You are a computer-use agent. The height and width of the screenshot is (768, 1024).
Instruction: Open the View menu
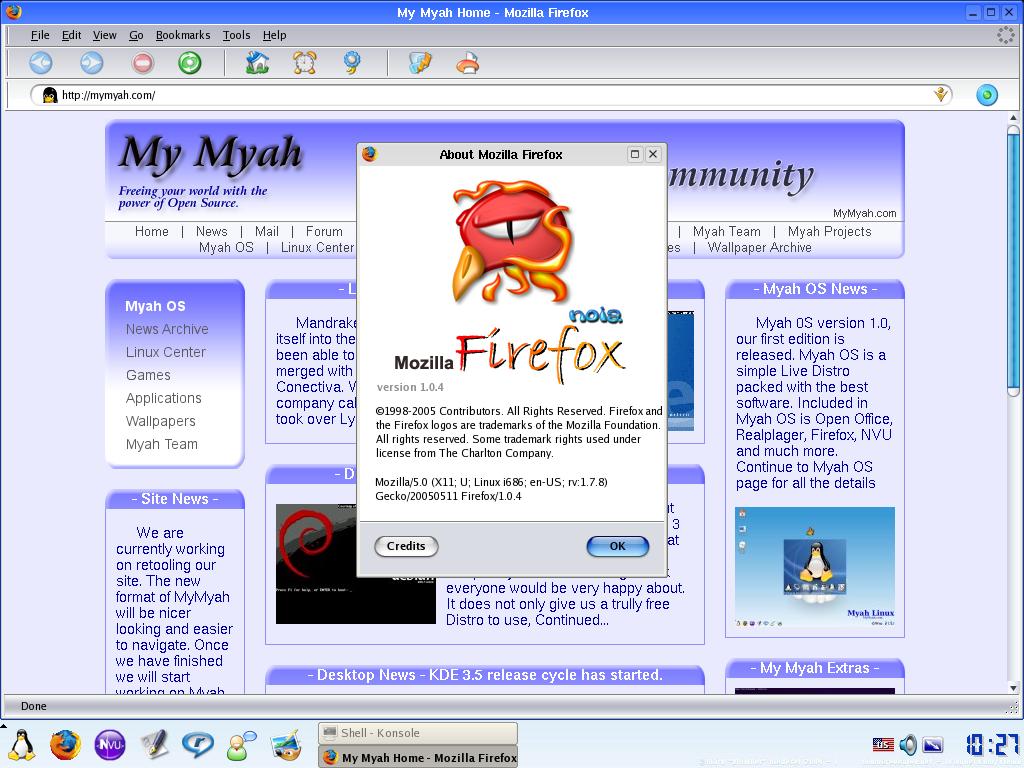104,35
